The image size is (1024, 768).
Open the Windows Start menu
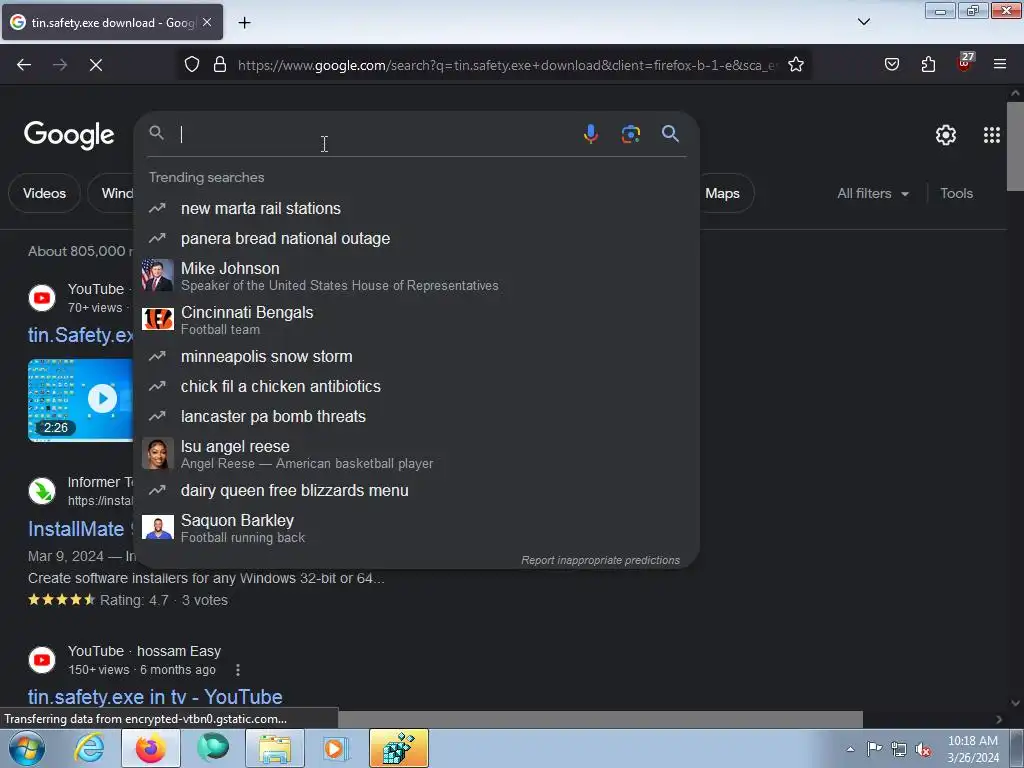(x=26, y=748)
